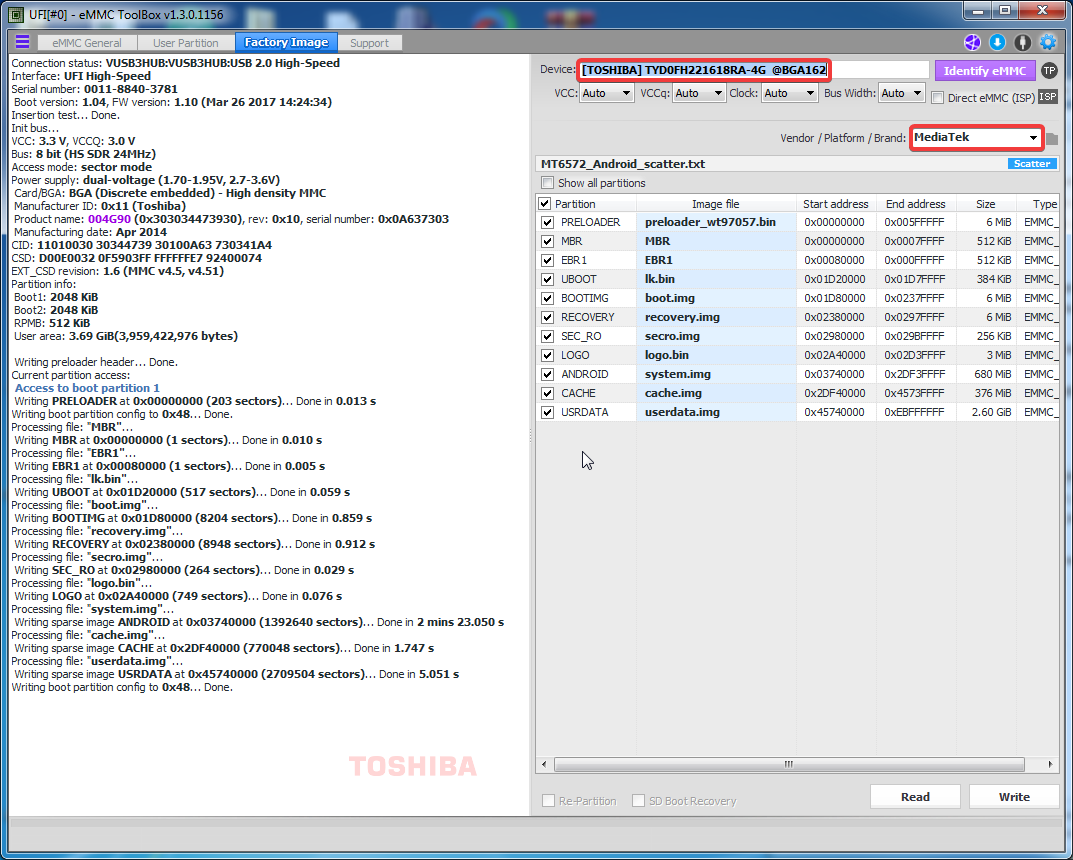Click the Device name input field
Viewport: 1073px width, 860px height.
coord(753,70)
